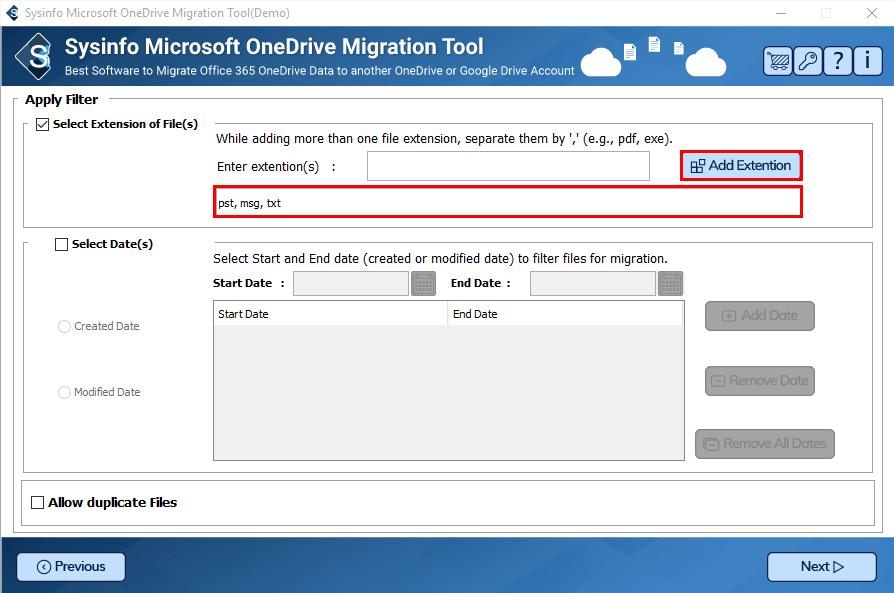
Task: Click the Sysinfo logo in header
Action: (x=38, y=57)
